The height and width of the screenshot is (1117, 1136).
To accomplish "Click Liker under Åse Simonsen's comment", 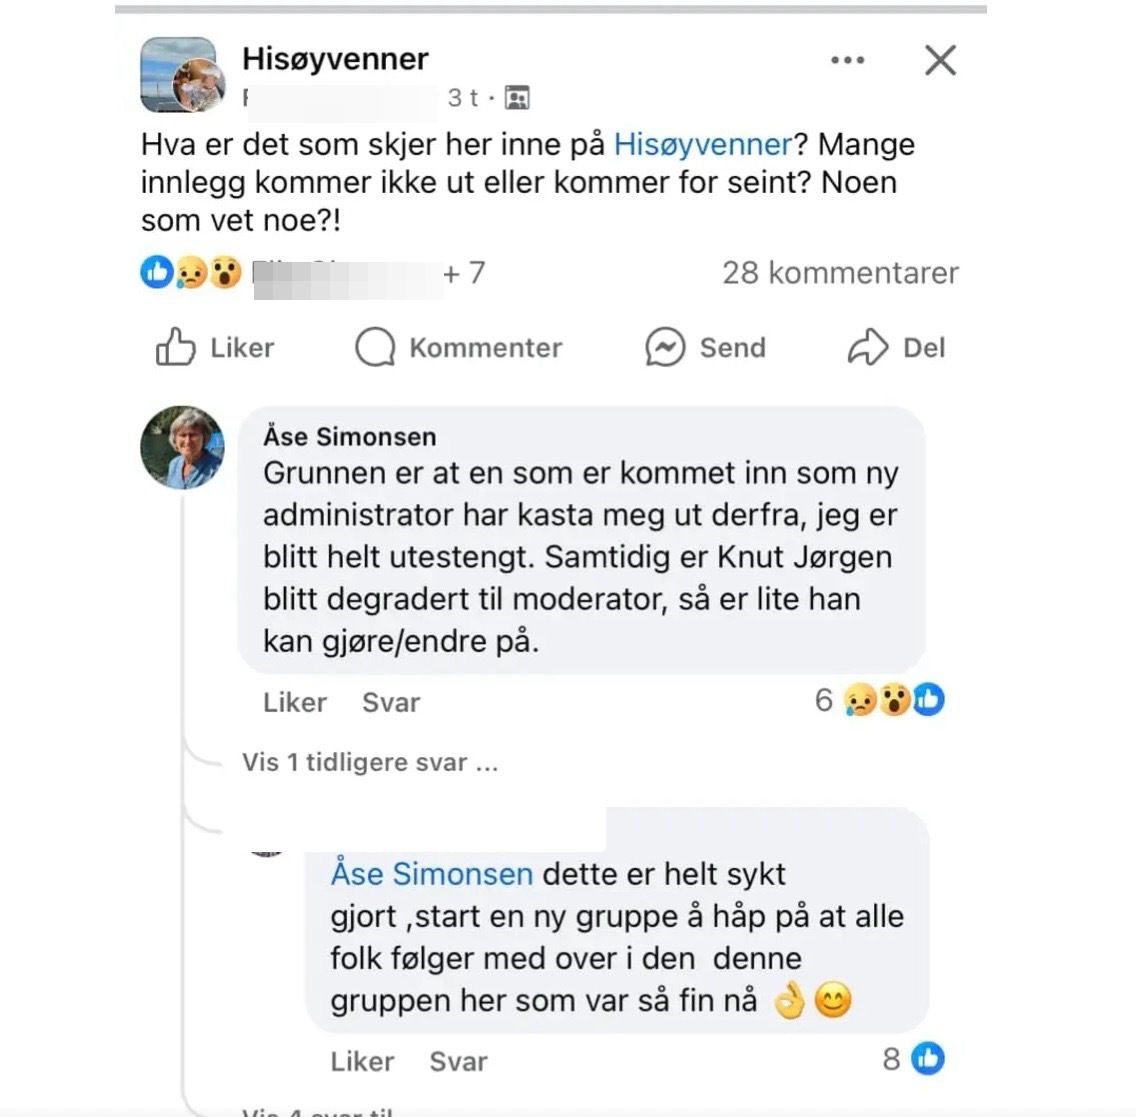I will [295, 703].
